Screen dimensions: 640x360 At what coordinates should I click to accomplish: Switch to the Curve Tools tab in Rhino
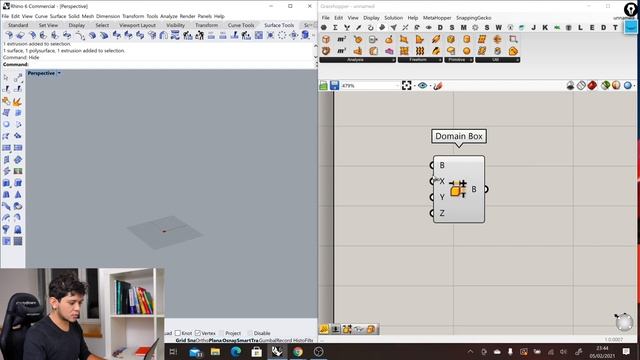click(241, 25)
